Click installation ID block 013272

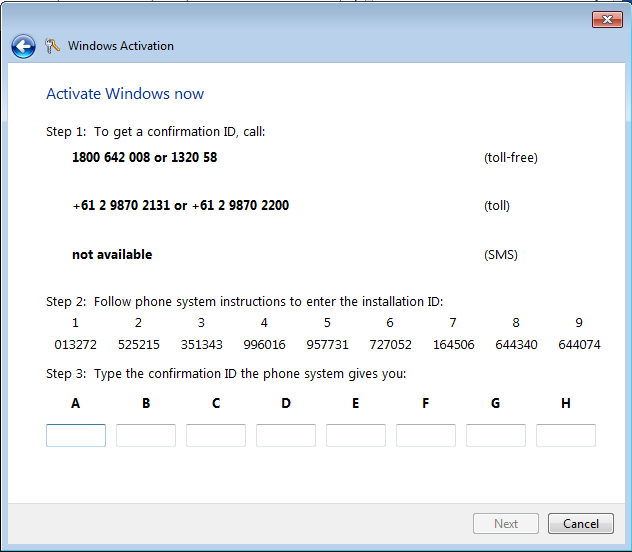pos(75,344)
